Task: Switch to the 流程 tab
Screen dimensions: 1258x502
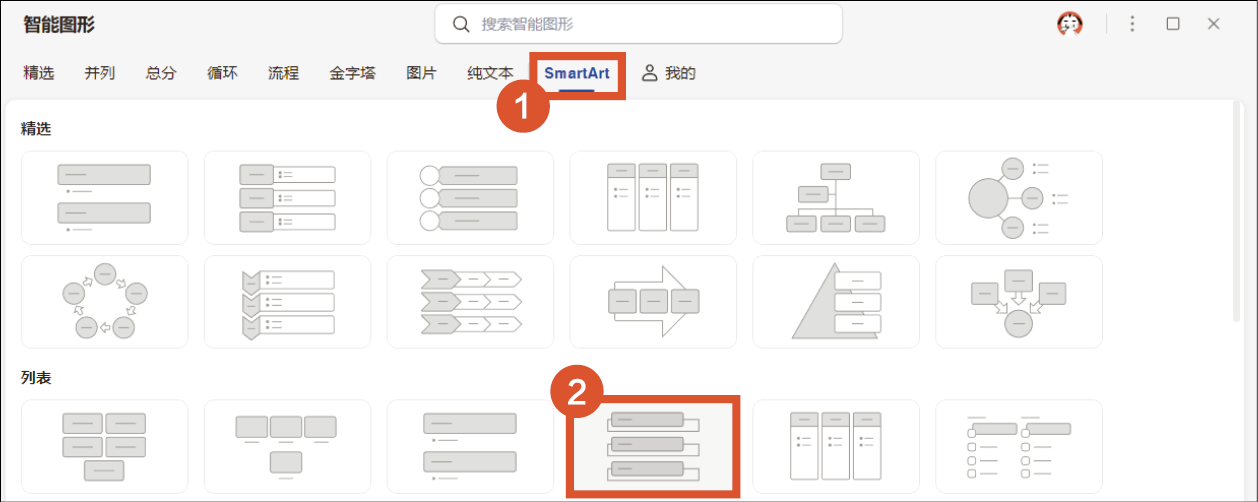Action: click(x=283, y=73)
